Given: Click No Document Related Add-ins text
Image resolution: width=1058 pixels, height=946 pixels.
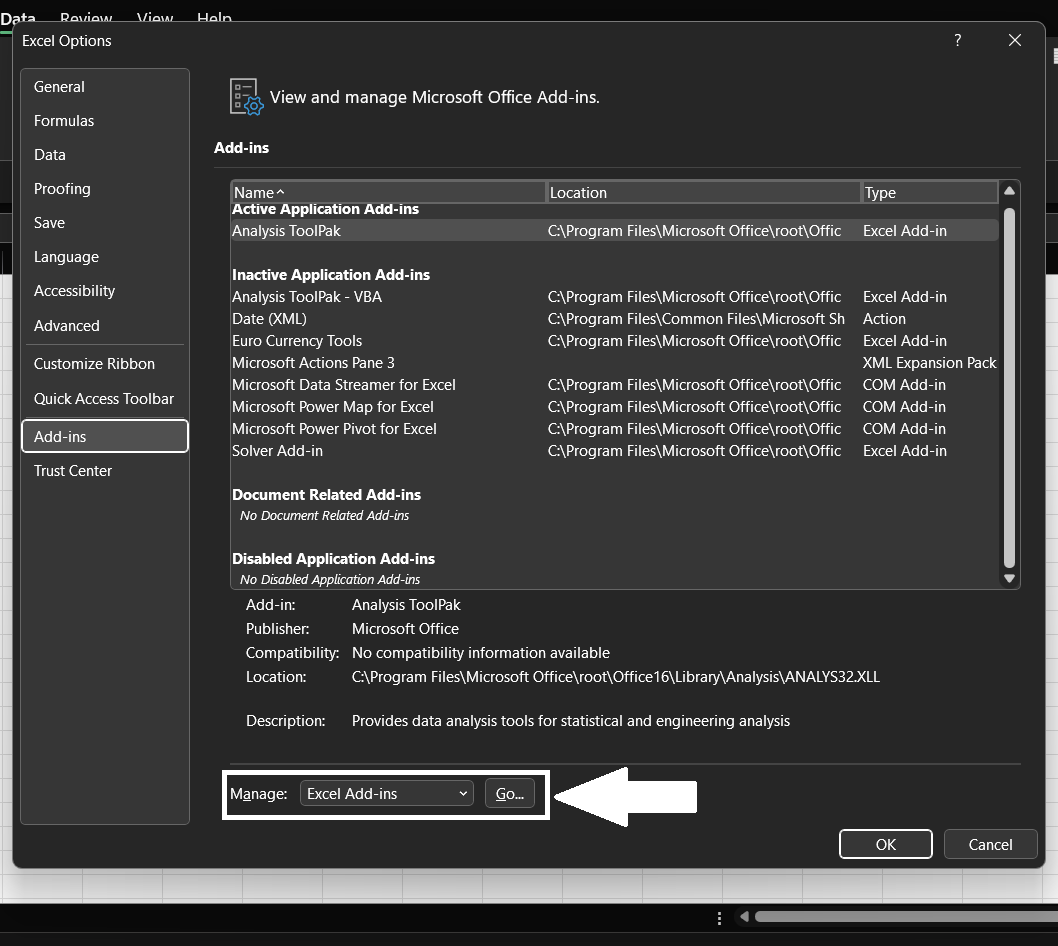Looking at the screenshot, I should 325,516.
